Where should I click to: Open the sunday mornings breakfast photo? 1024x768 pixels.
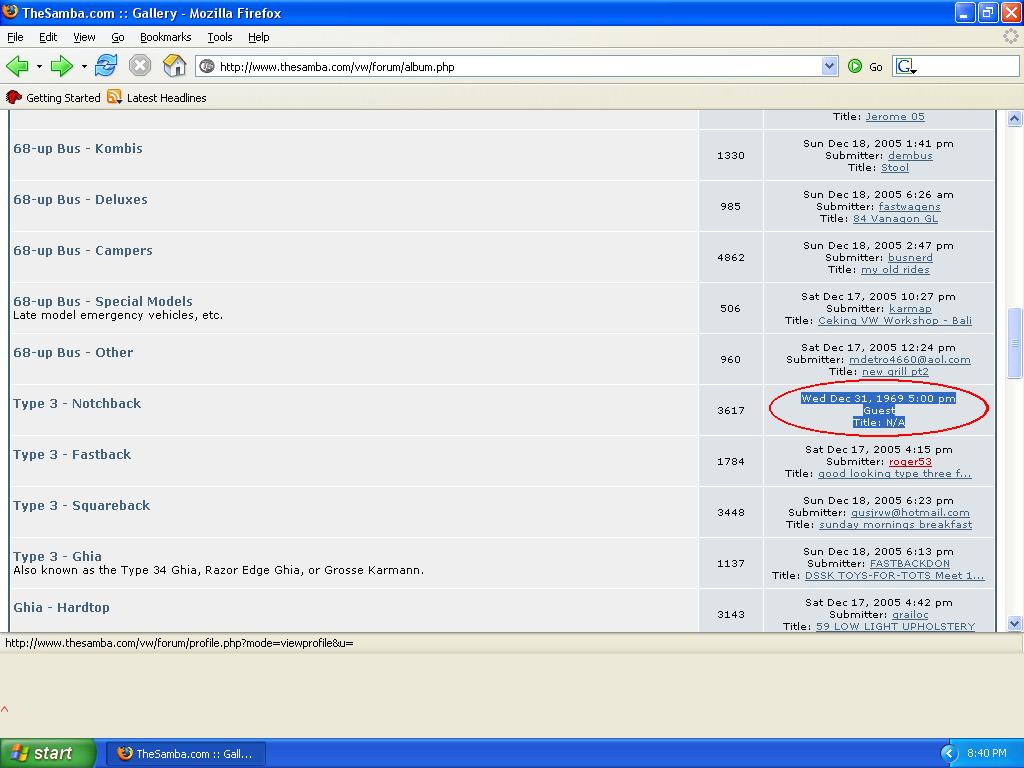point(895,524)
